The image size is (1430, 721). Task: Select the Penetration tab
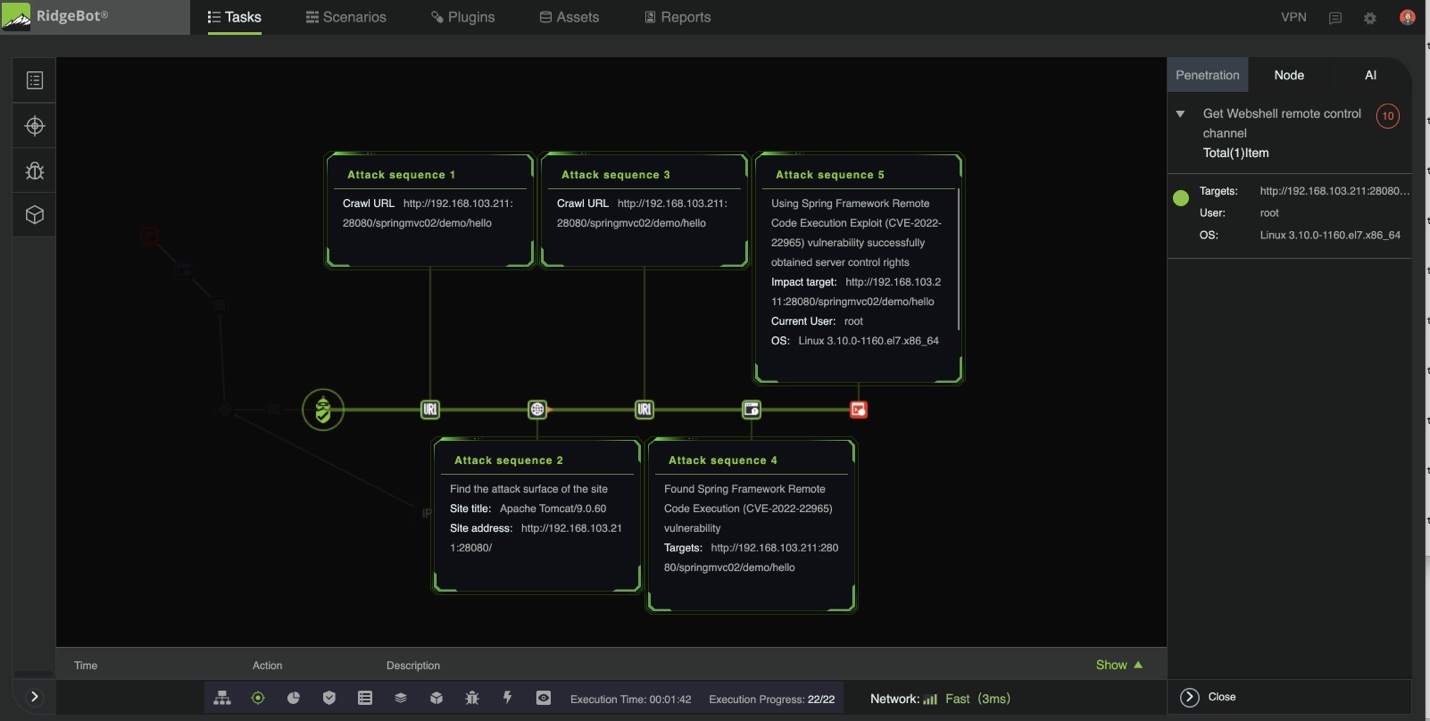(1207, 75)
